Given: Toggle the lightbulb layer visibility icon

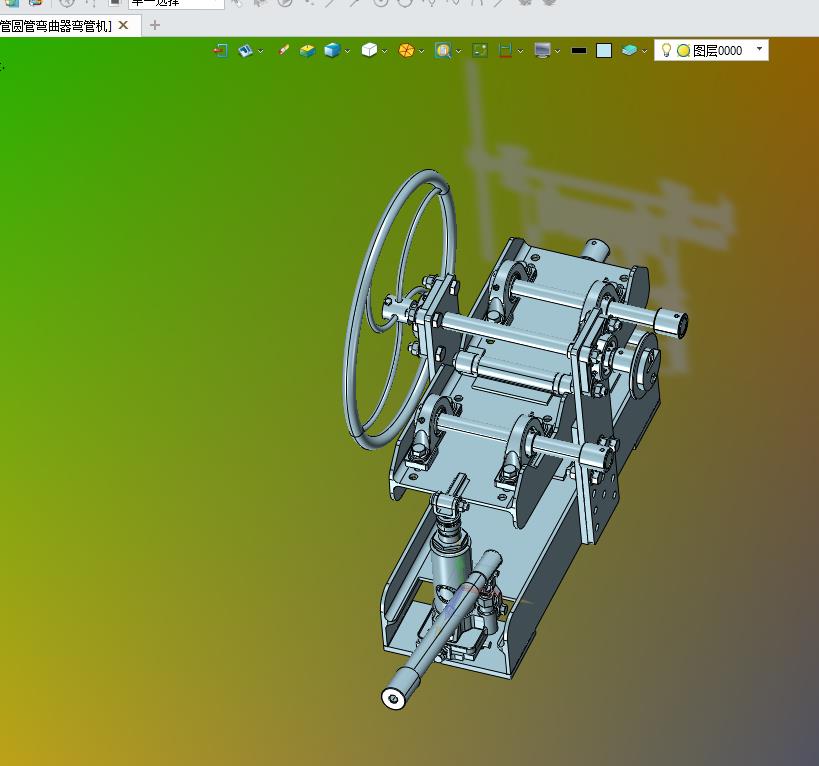Looking at the screenshot, I should click(x=666, y=50).
